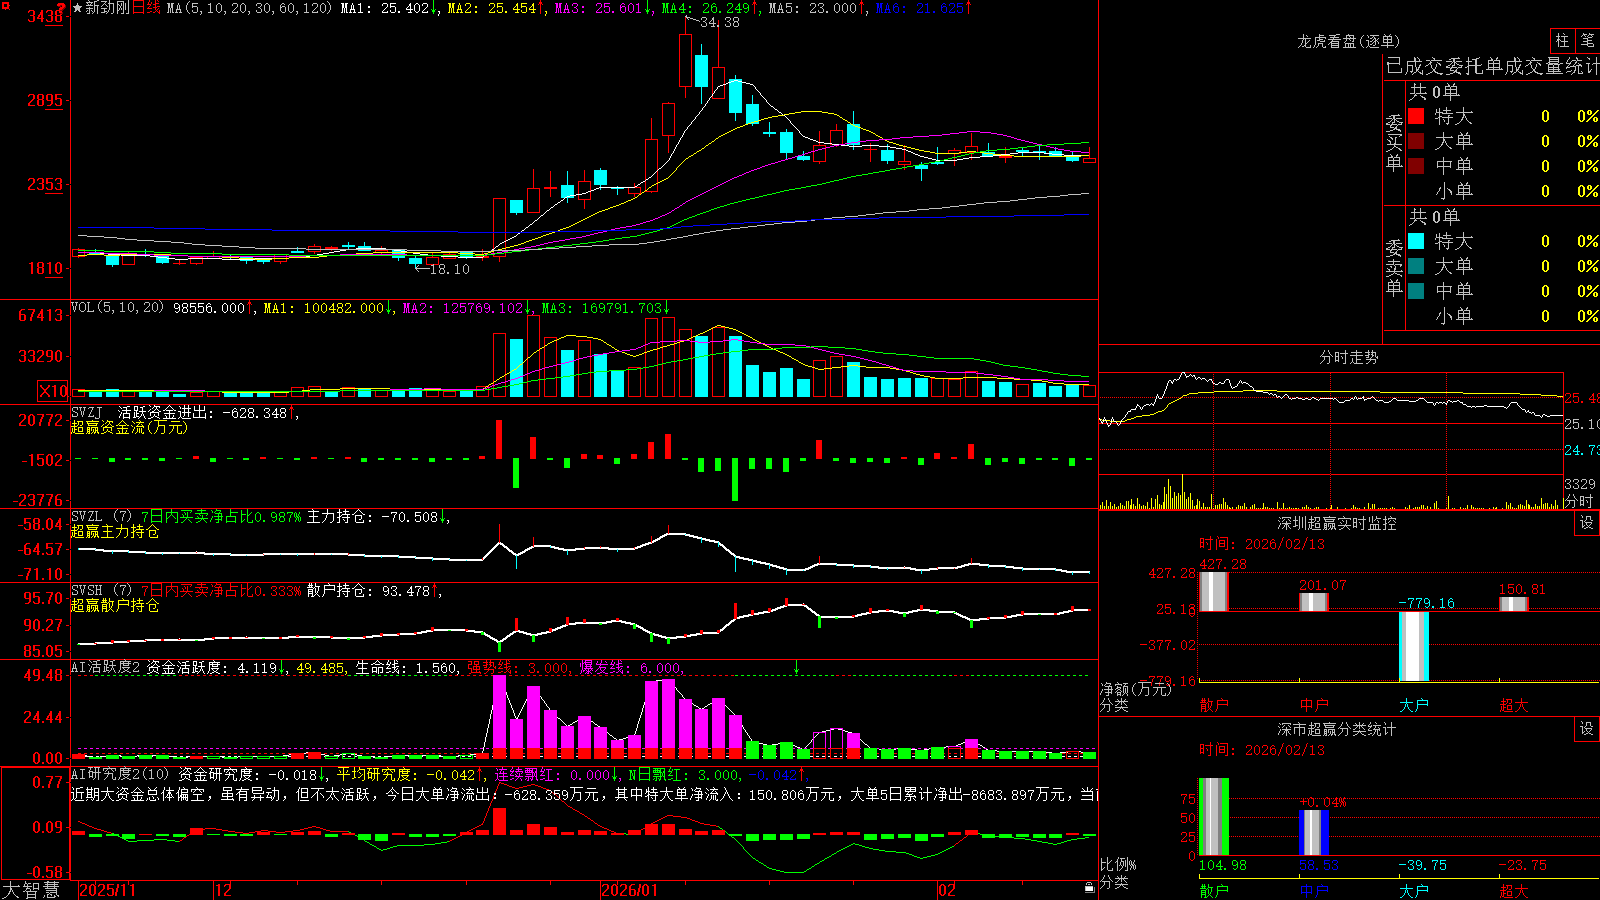Click the 散户 bar labeled 427.28
The image size is (1600, 900).
[1213, 591]
